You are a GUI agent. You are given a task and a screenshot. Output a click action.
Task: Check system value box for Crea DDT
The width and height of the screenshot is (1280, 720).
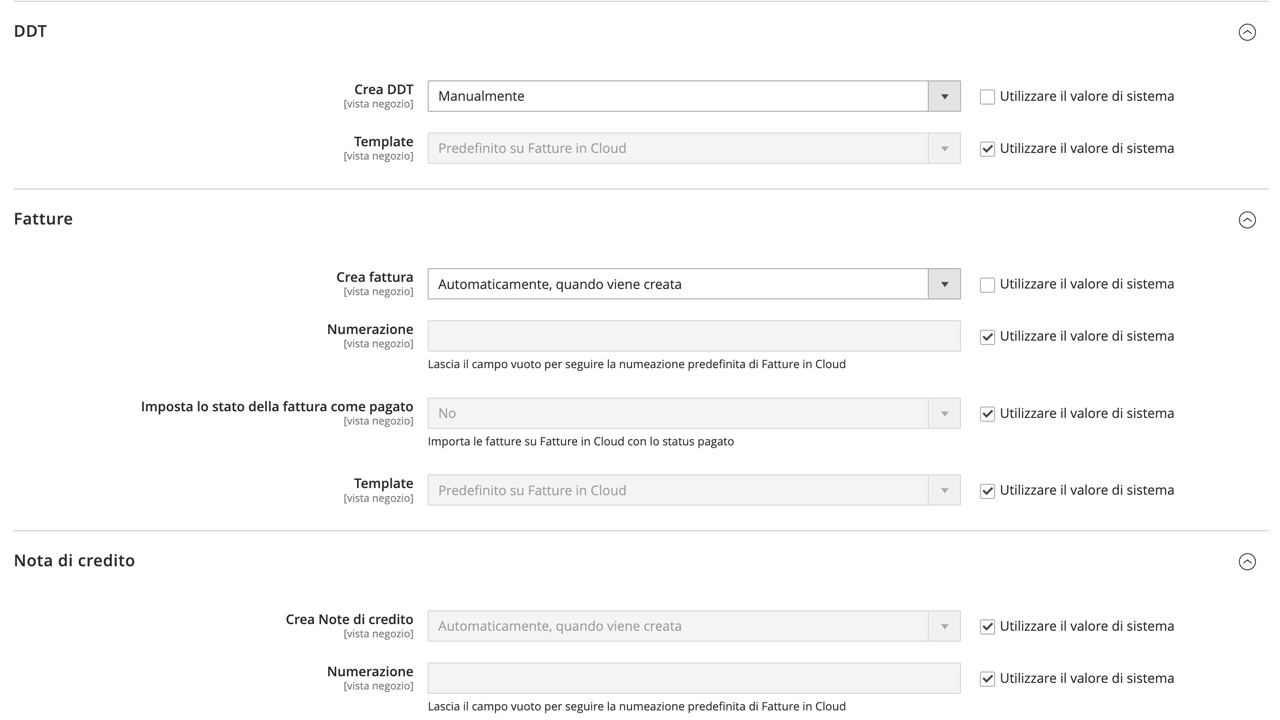click(x=987, y=97)
